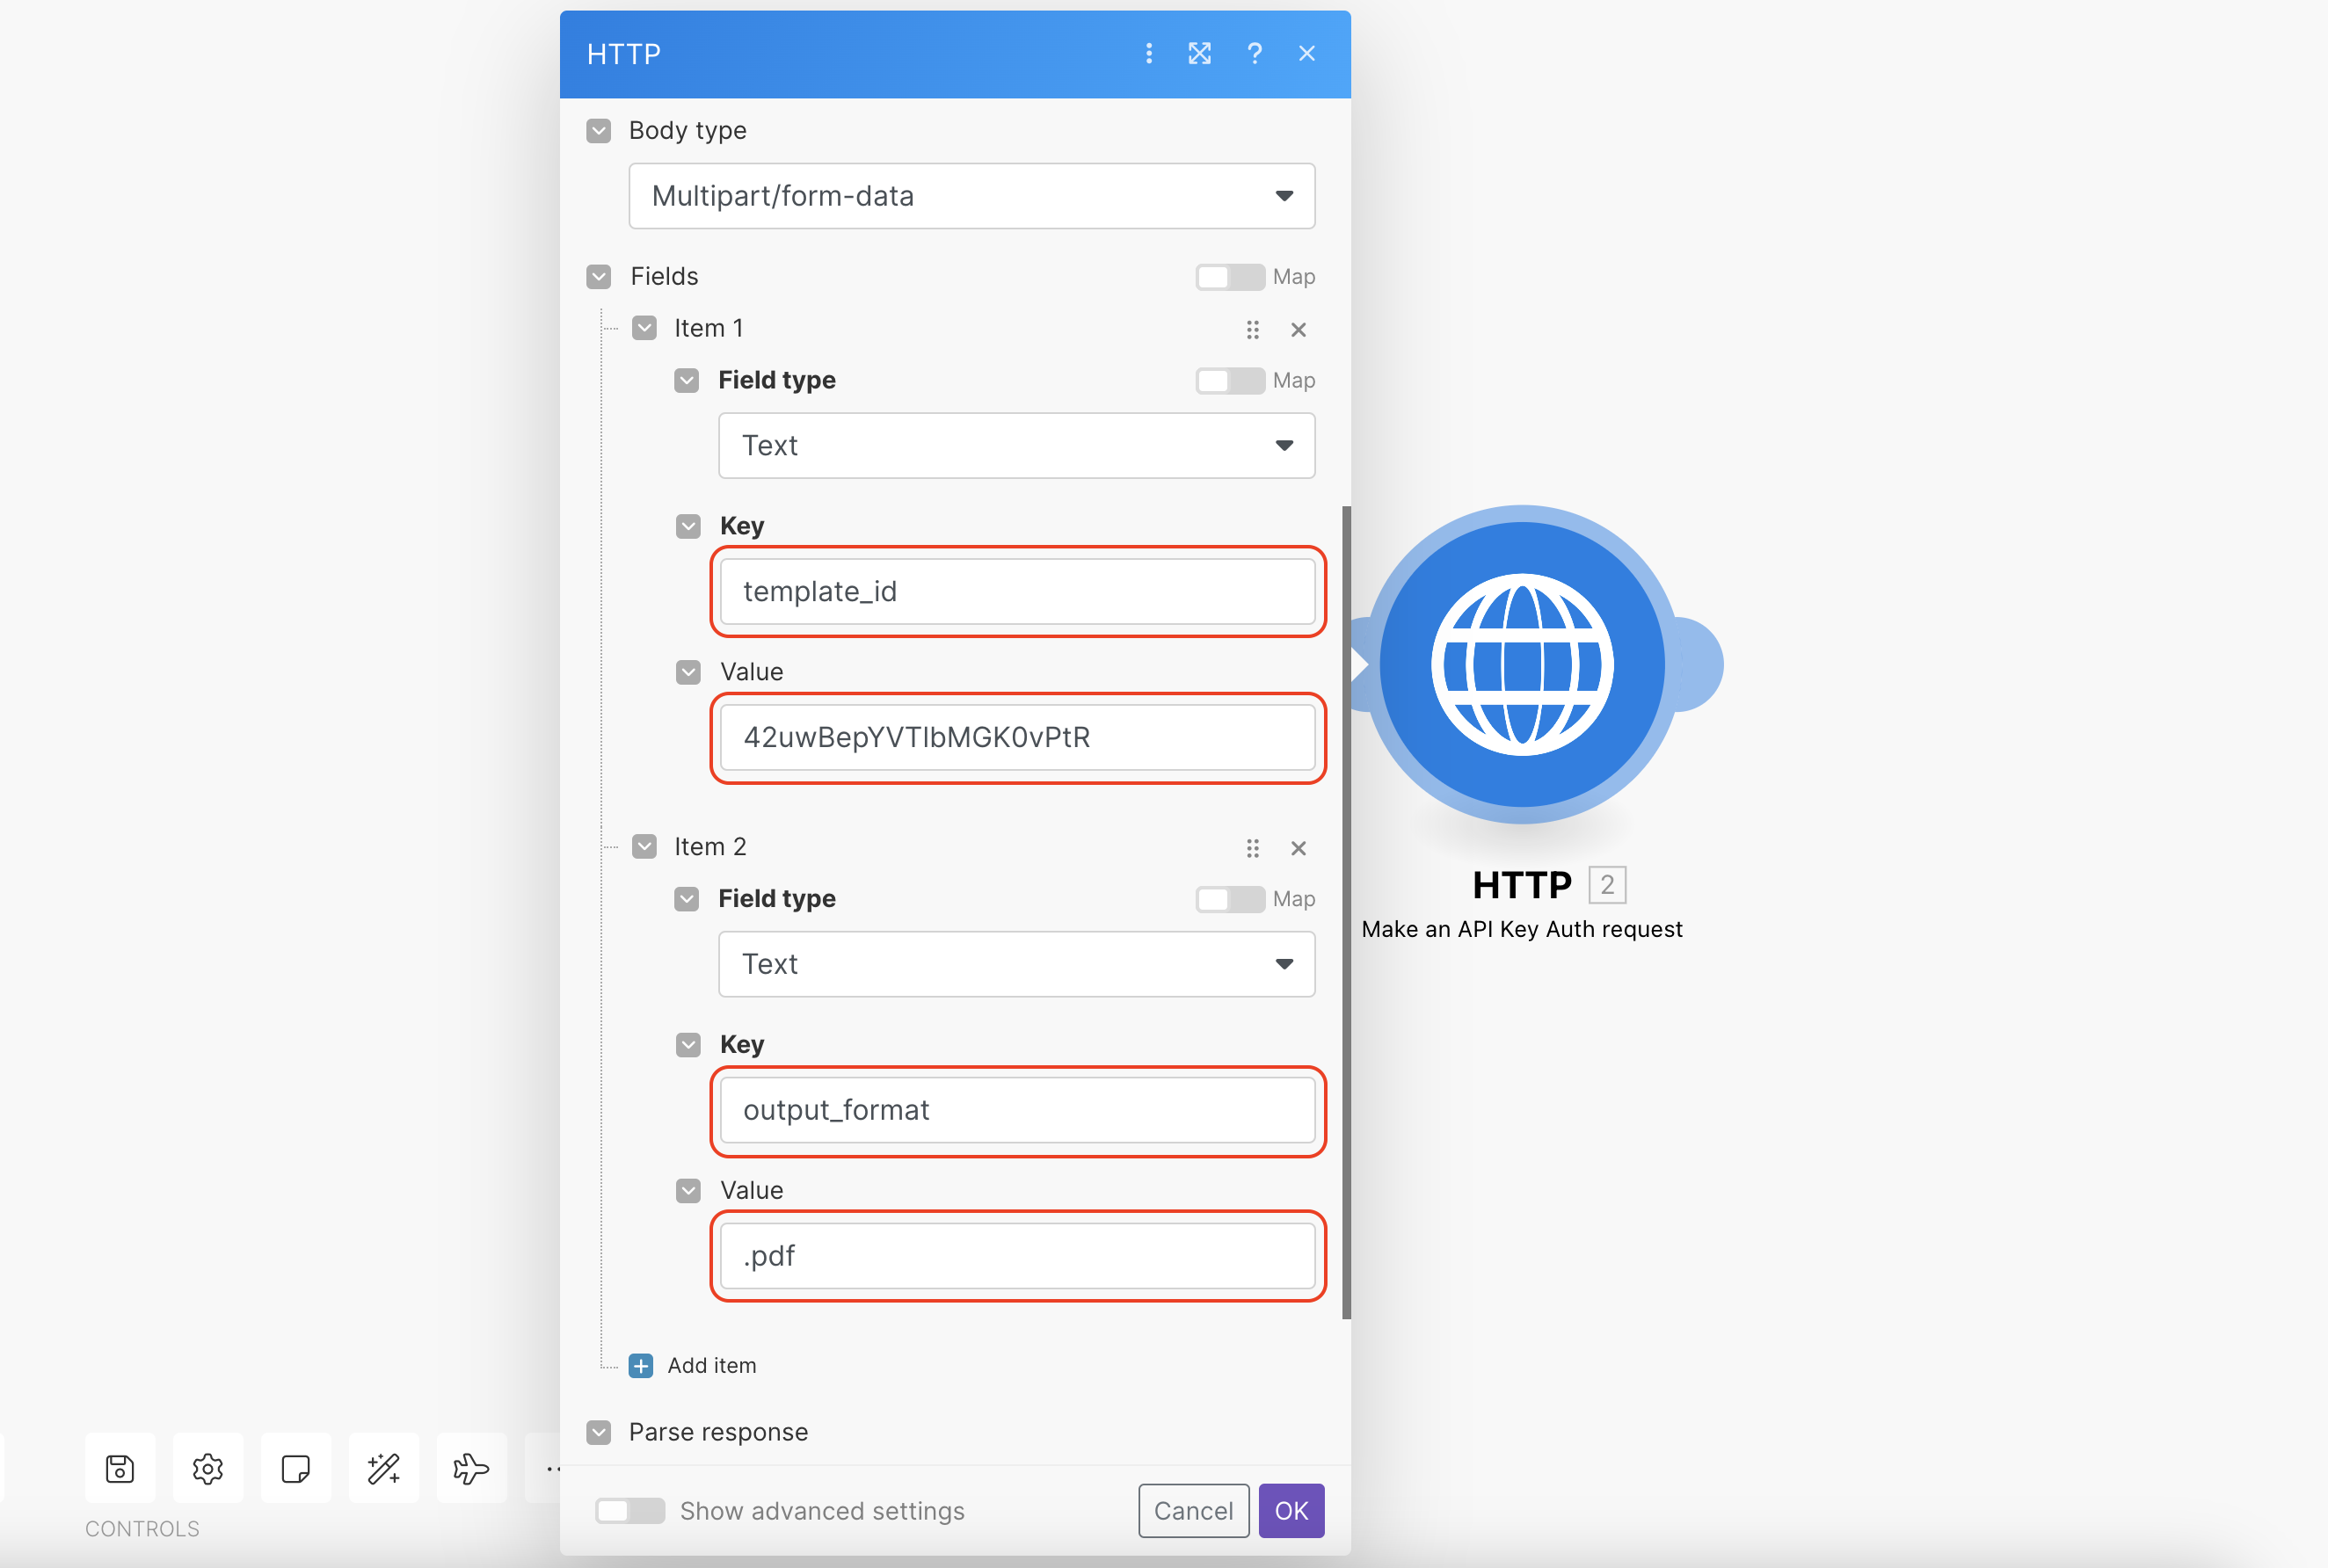
Task: Collapse the Item 1 Value section
Action: (689, 672)
